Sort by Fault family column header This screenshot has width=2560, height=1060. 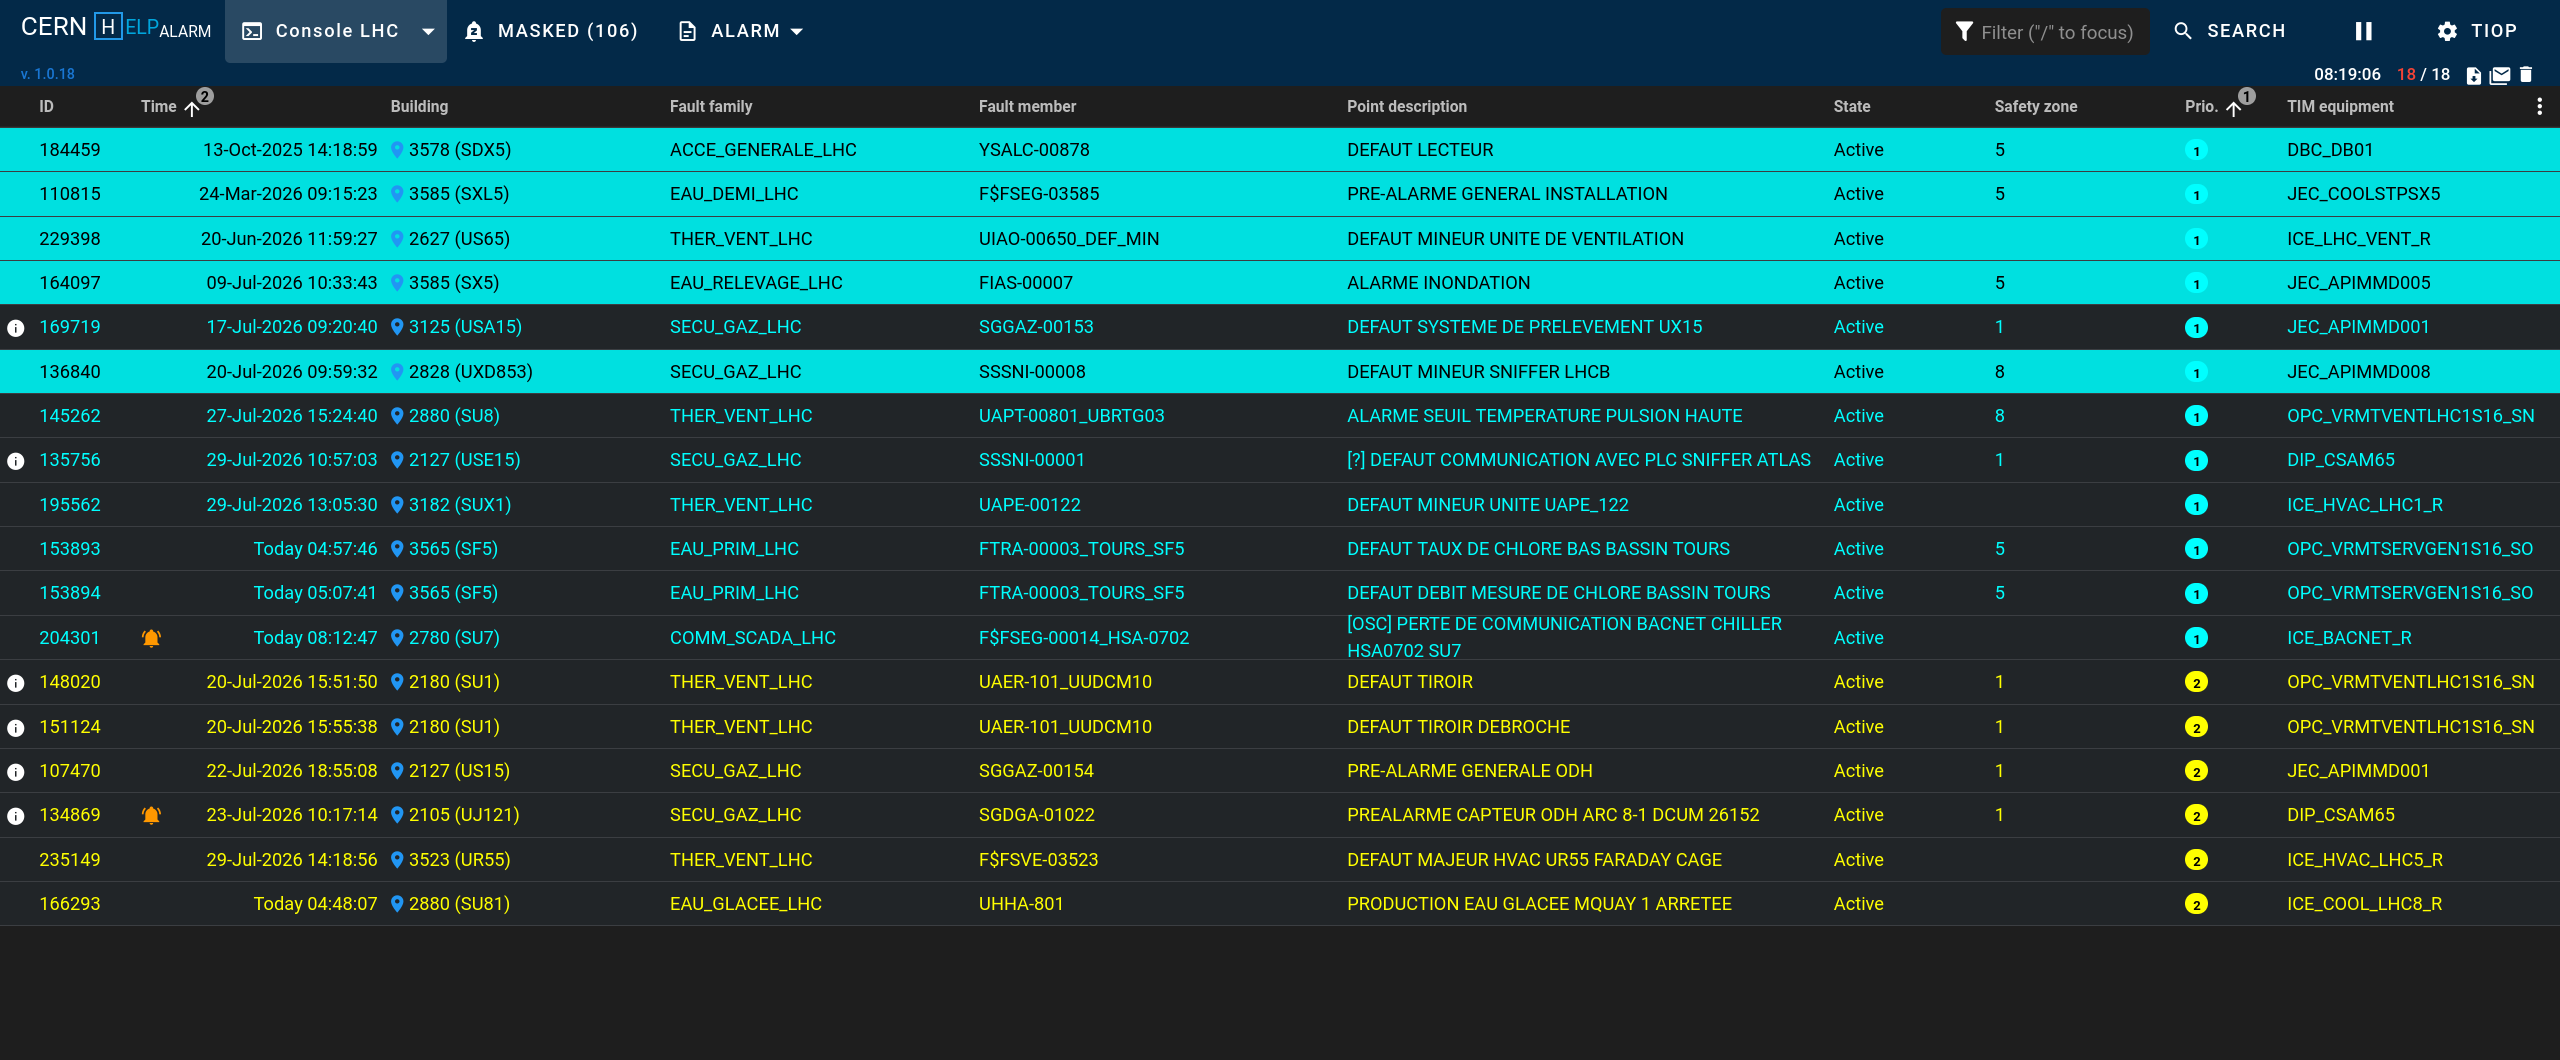tap(711, 106)
